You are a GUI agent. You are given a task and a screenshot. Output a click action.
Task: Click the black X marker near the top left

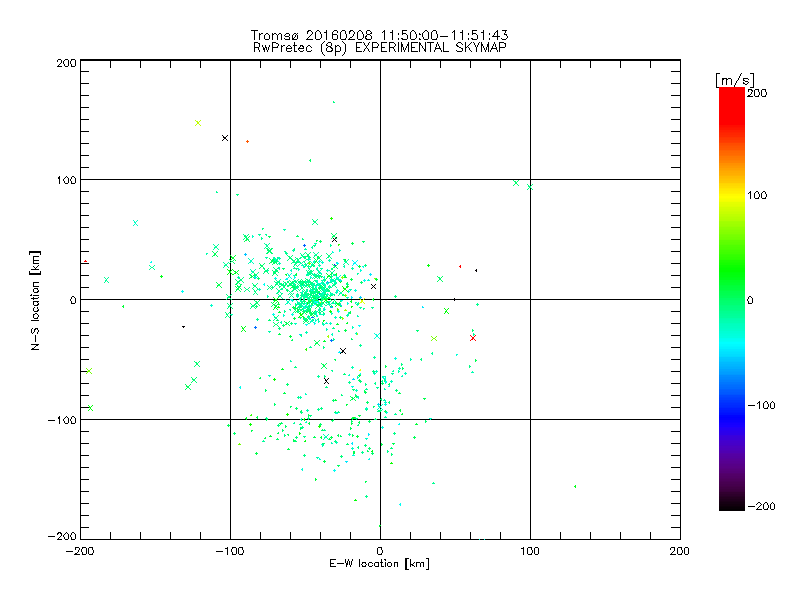(224, 138)
